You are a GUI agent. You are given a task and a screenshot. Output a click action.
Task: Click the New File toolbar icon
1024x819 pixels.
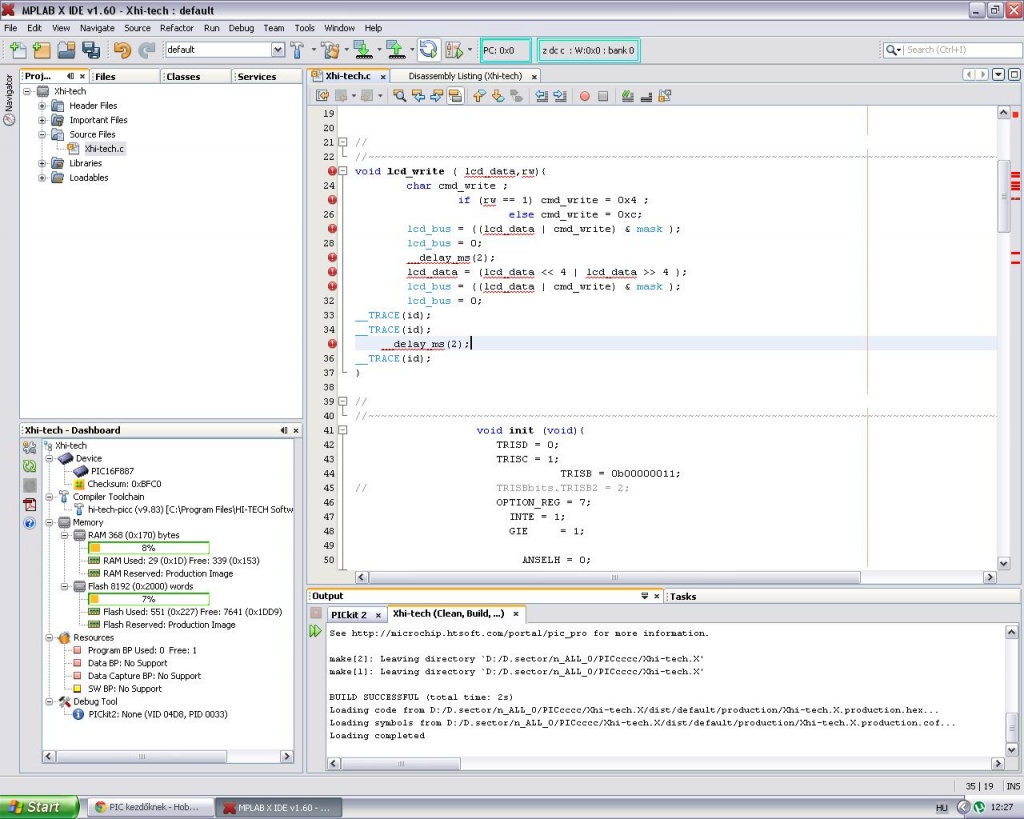(x=17, y=50)
